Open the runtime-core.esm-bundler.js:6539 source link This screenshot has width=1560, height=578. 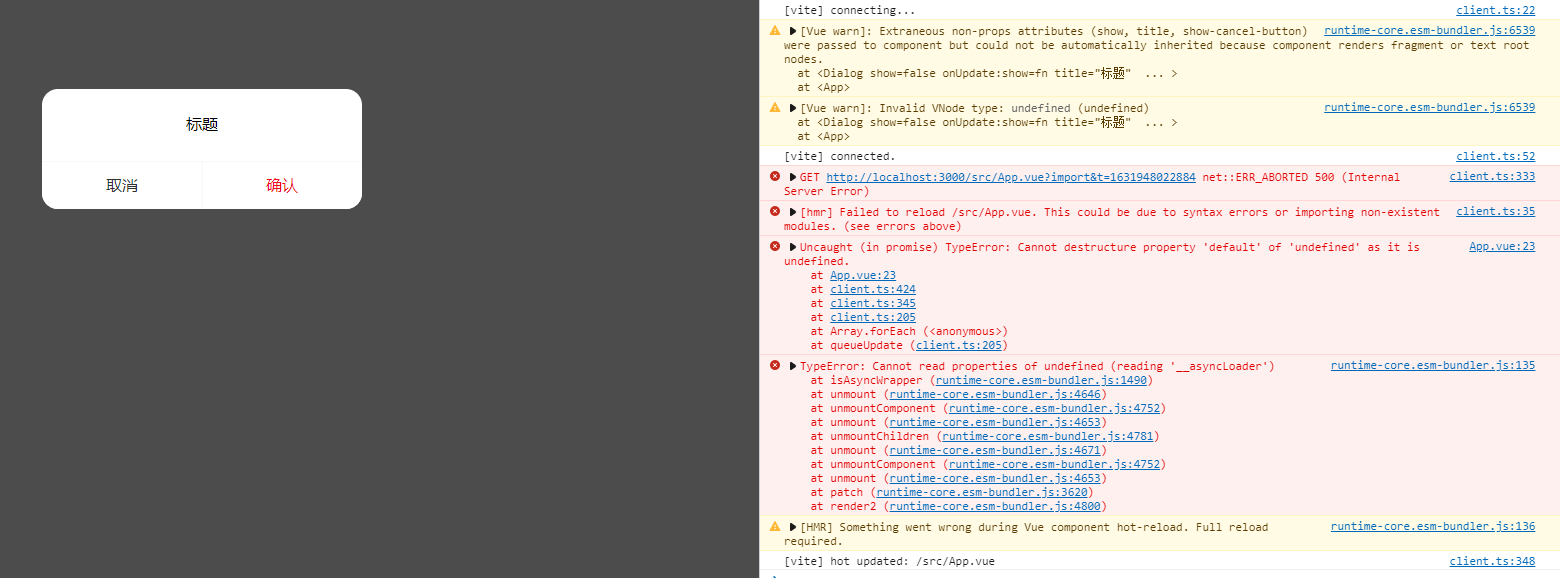point(1428,30)
